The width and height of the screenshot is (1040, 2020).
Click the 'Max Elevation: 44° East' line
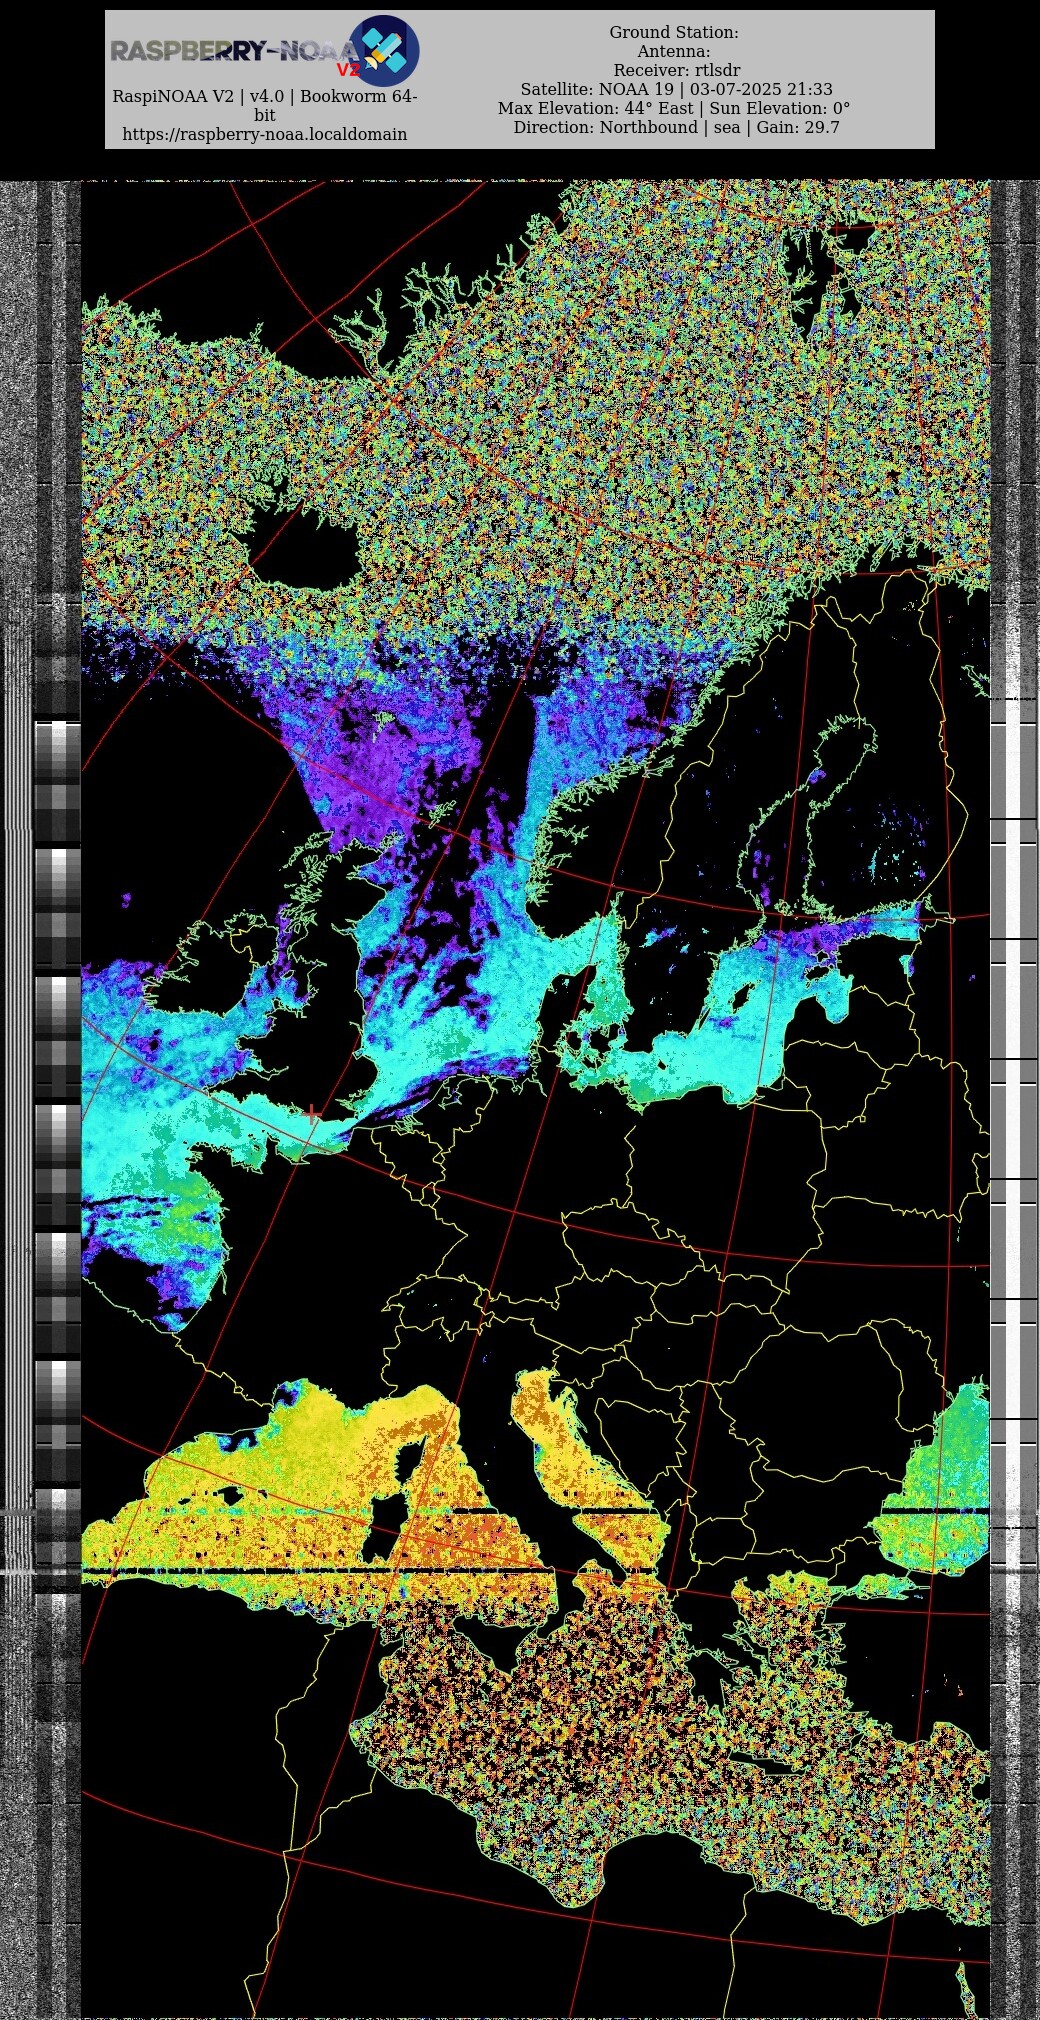[x=674, y=109]
